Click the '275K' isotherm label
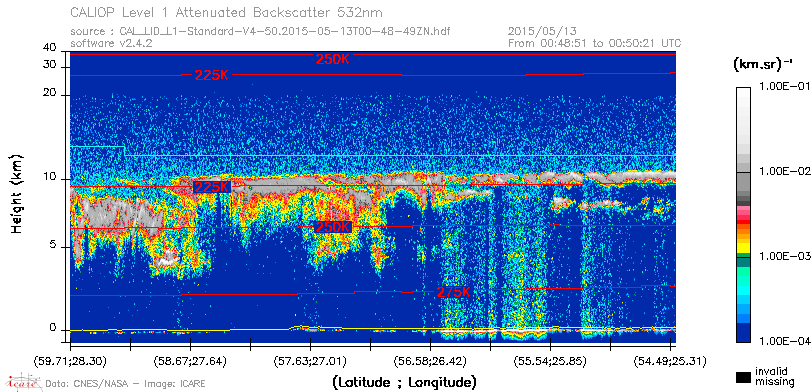The height and width of the screenshot is (392, 811). [x=454, y=292]
